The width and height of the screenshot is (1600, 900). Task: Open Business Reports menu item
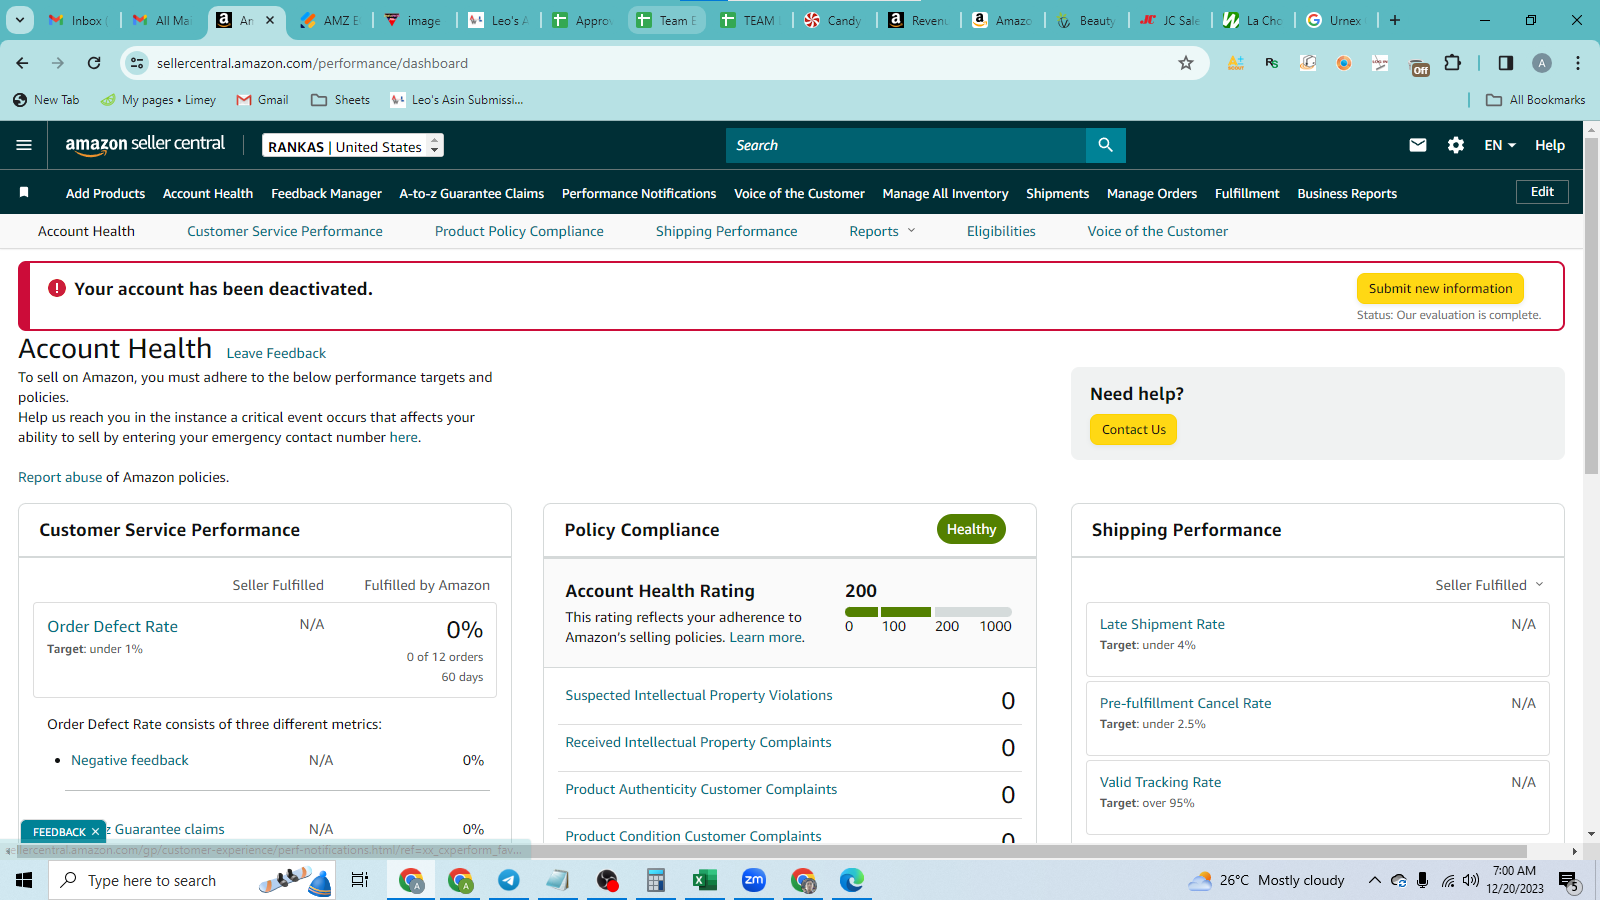[1347, 194]
